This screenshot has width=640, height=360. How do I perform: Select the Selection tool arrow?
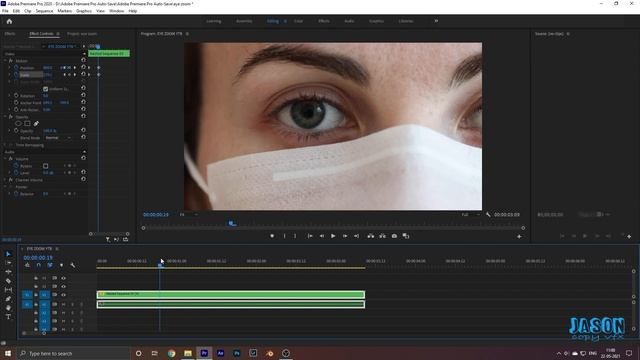point(8,254)
